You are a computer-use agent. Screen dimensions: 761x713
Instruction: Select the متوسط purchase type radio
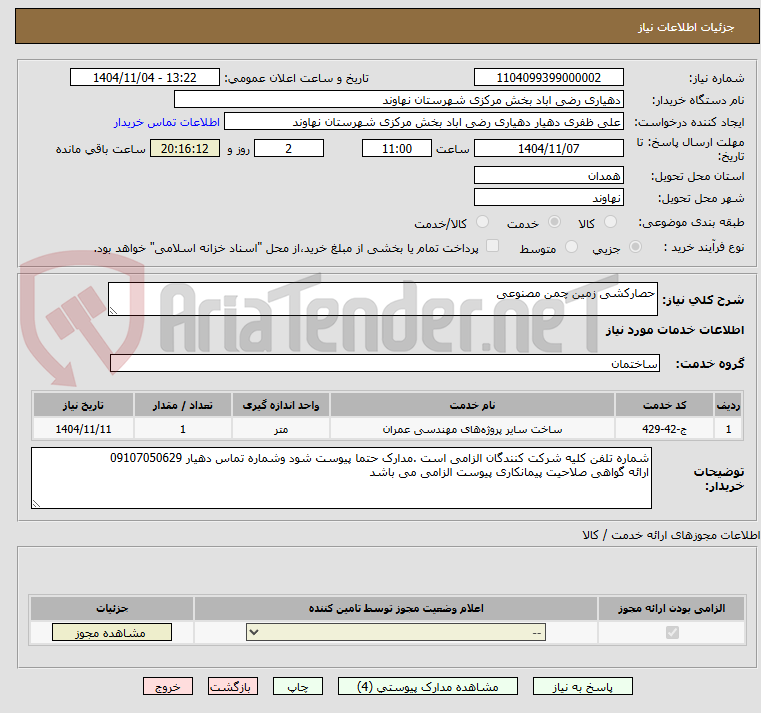(572, 247)
